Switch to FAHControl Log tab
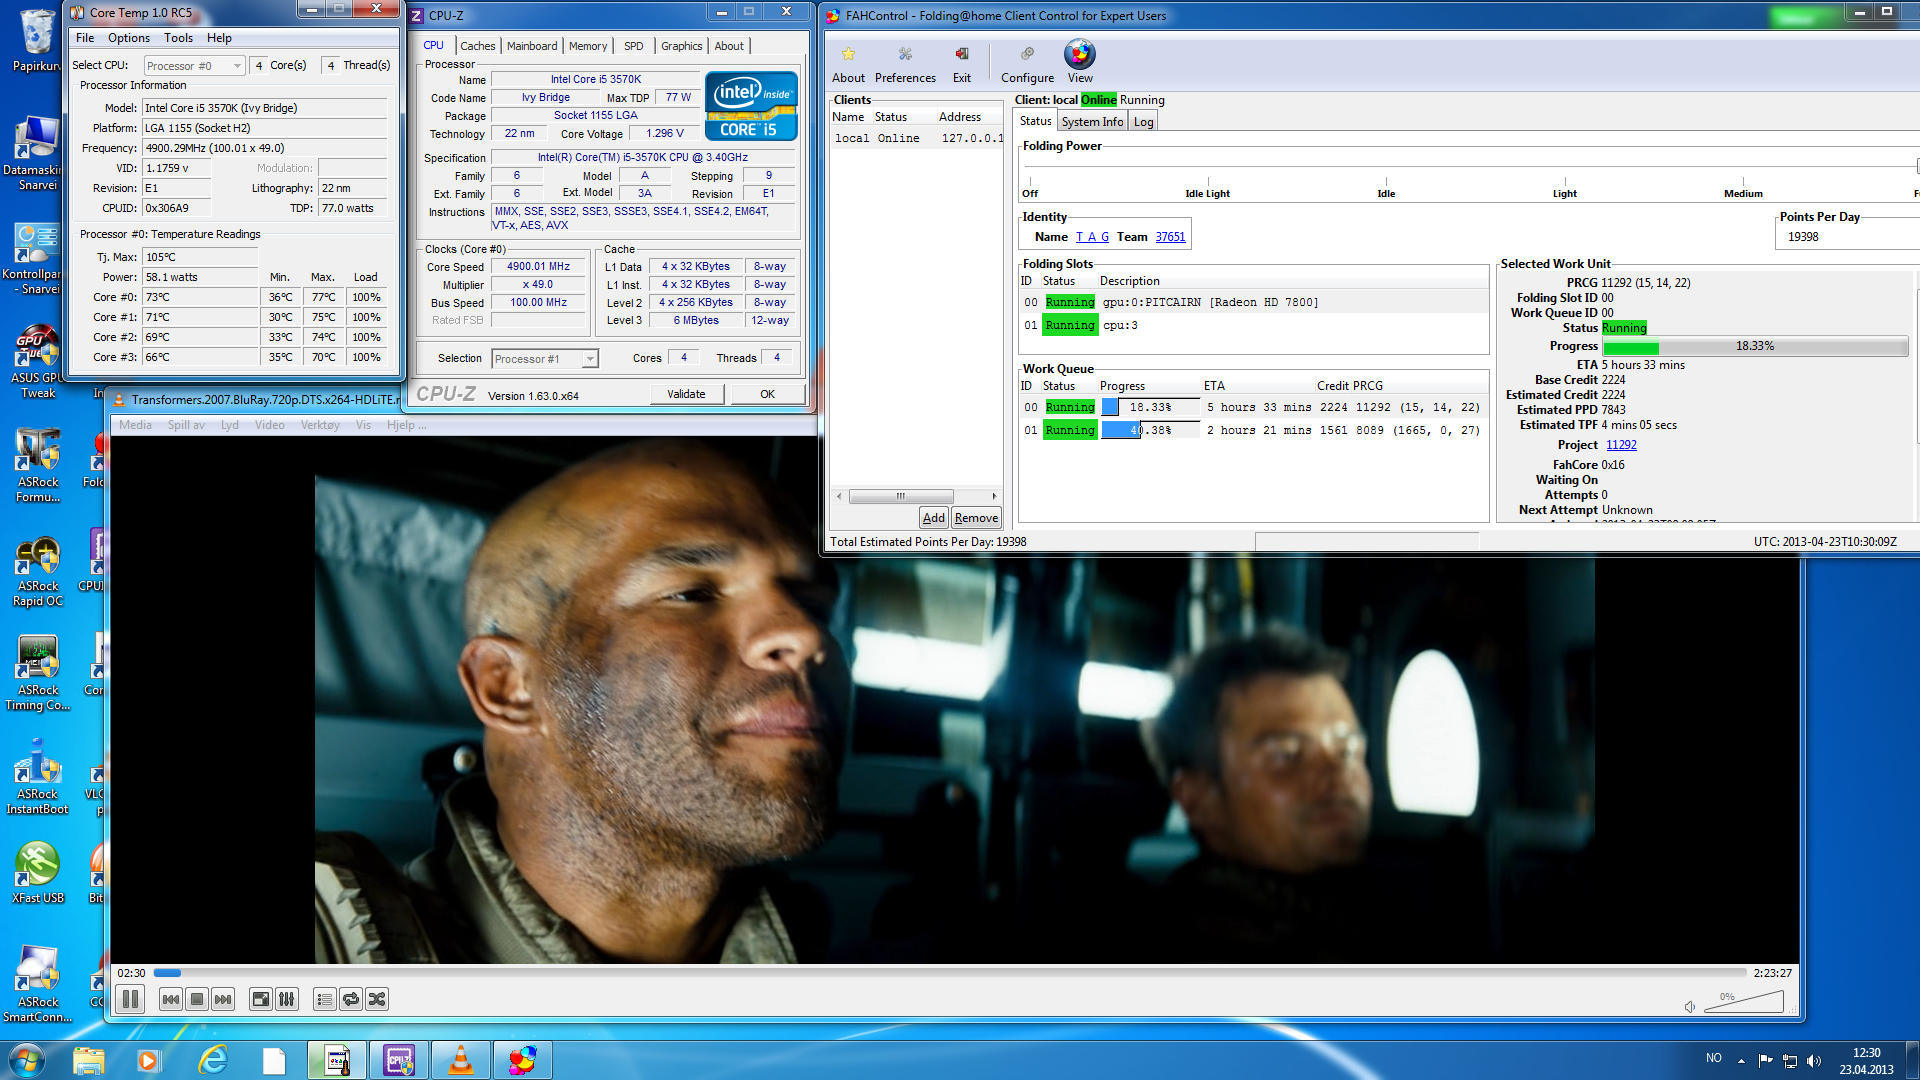This screenshot has height=1080, width=1920. pyautogui.click(x=1143, y=122)
